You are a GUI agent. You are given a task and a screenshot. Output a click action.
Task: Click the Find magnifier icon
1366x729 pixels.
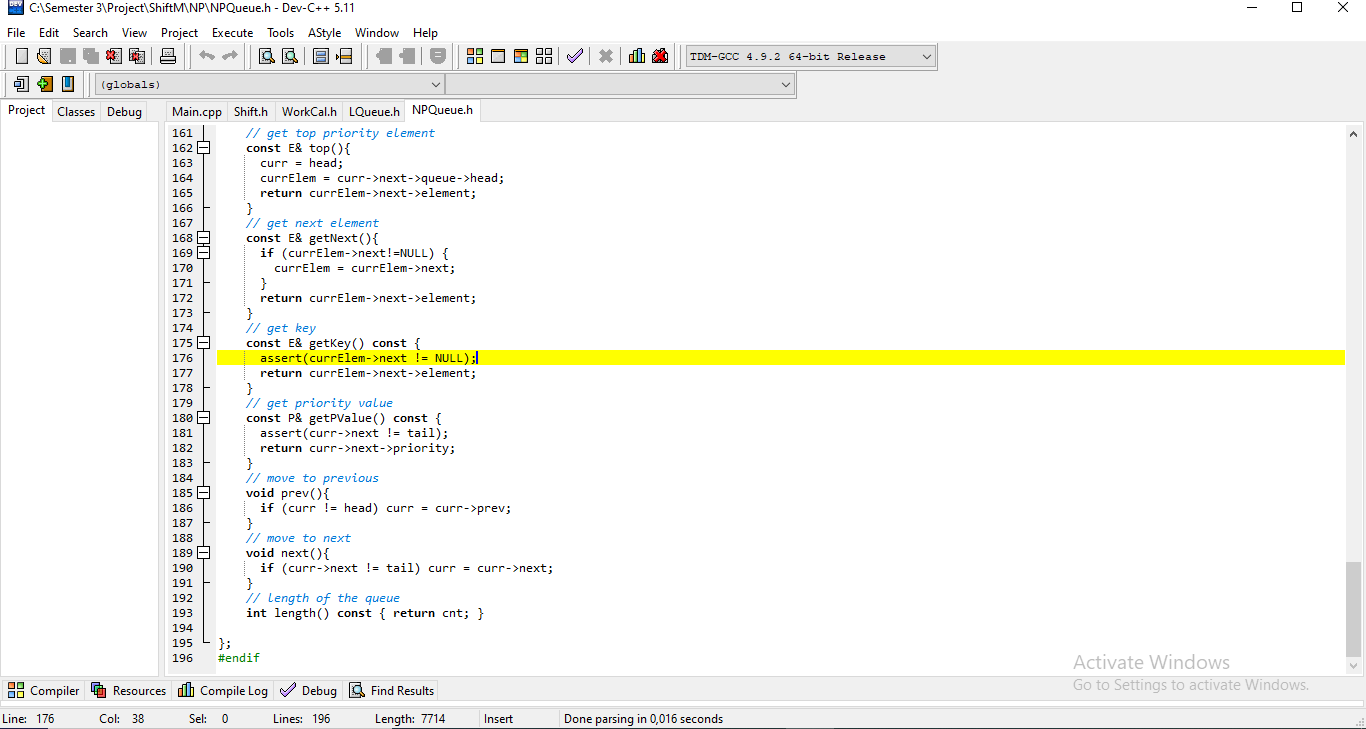tap(267, 56)
